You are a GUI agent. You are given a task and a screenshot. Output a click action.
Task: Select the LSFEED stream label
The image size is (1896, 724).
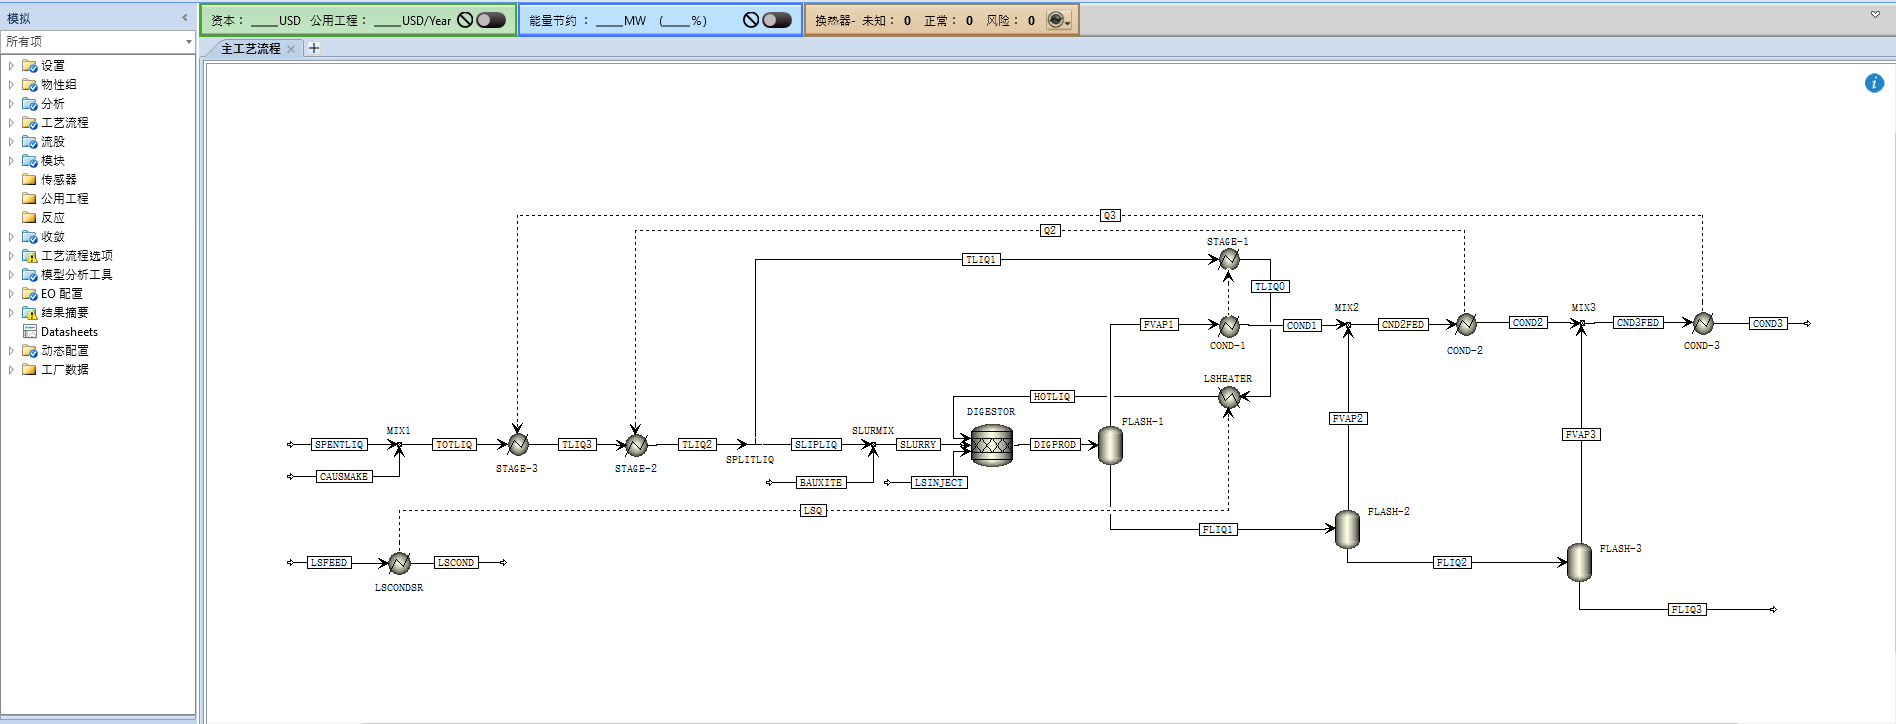[329, 563]
